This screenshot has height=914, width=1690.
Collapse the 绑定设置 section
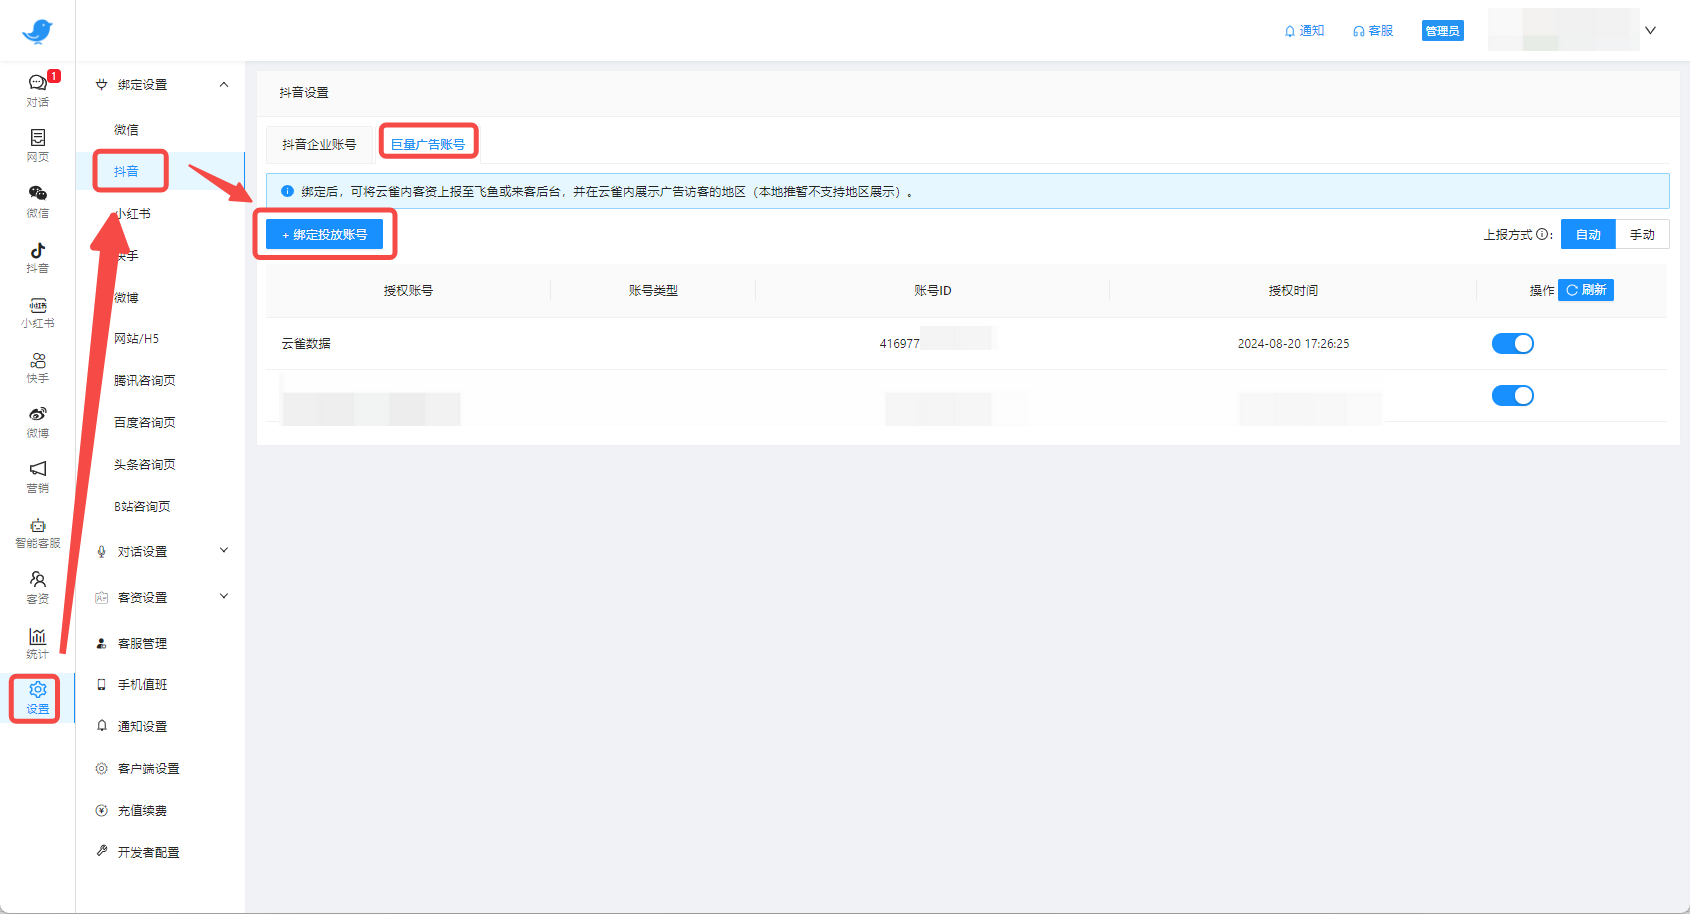(x=224, y=85)
